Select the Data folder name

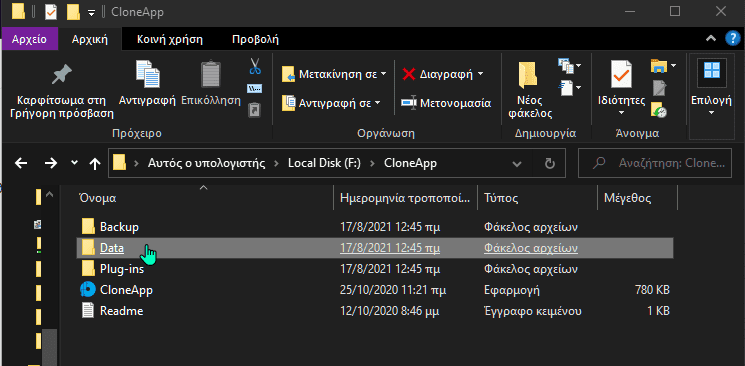tap(112, 248)
